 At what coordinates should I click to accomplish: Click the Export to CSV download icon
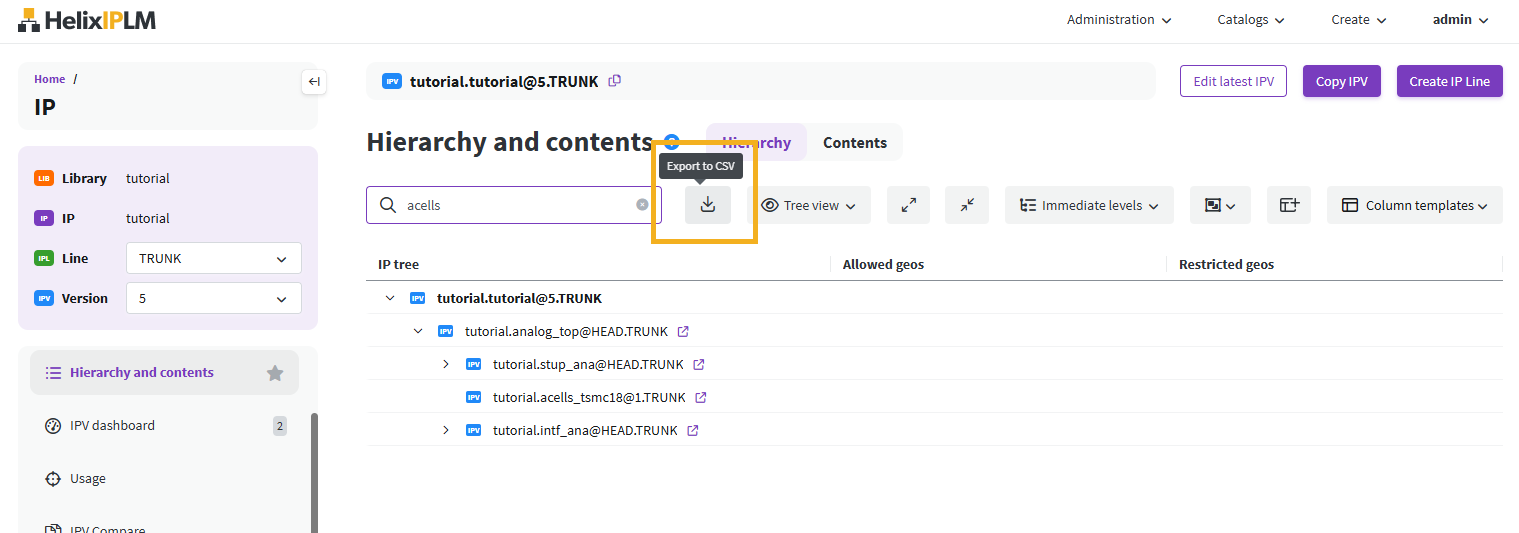(707, 205)
